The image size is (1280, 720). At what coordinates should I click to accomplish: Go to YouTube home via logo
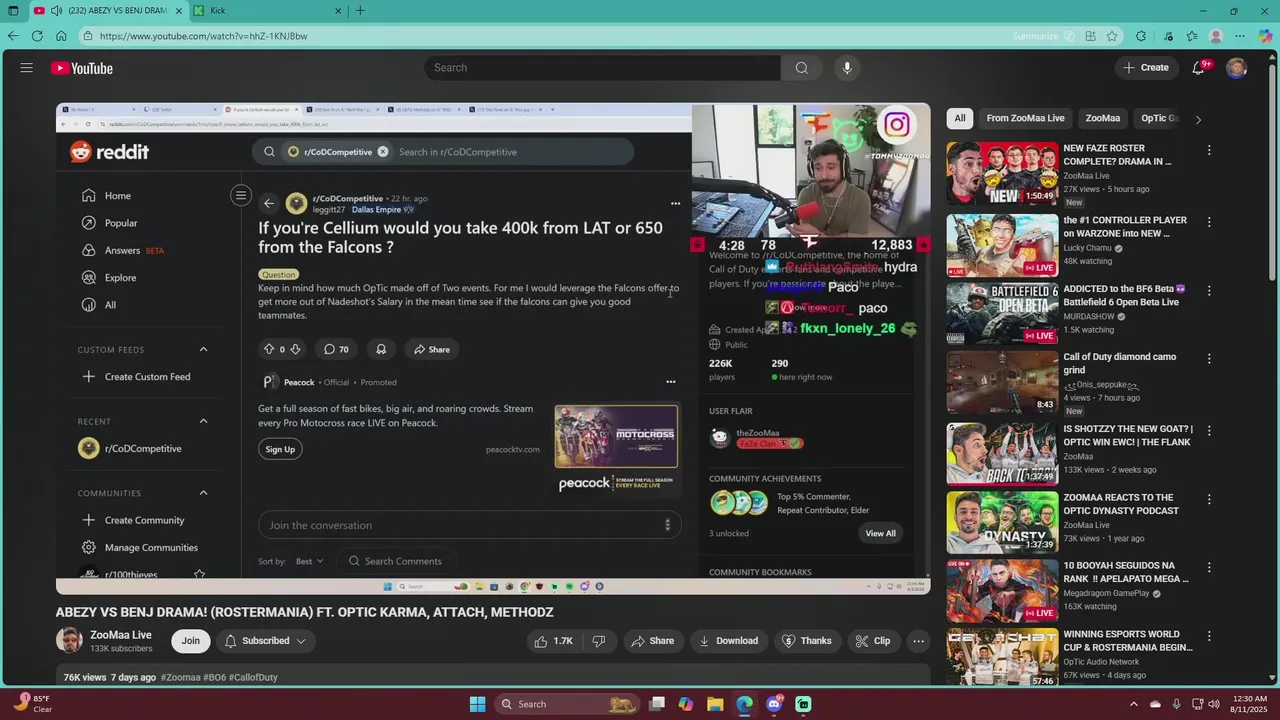(x=82, y=68)
